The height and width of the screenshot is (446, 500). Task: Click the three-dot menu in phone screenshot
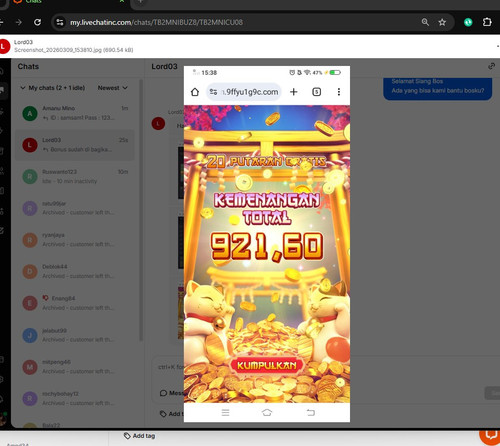(x=339, y=92)
